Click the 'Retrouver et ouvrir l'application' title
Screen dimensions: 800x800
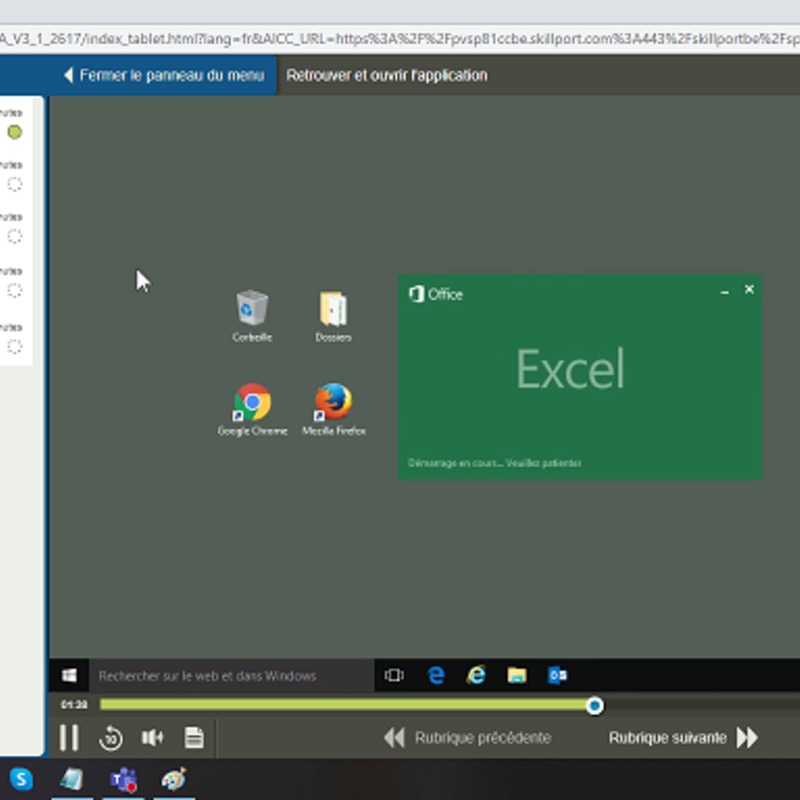(387, 76)
